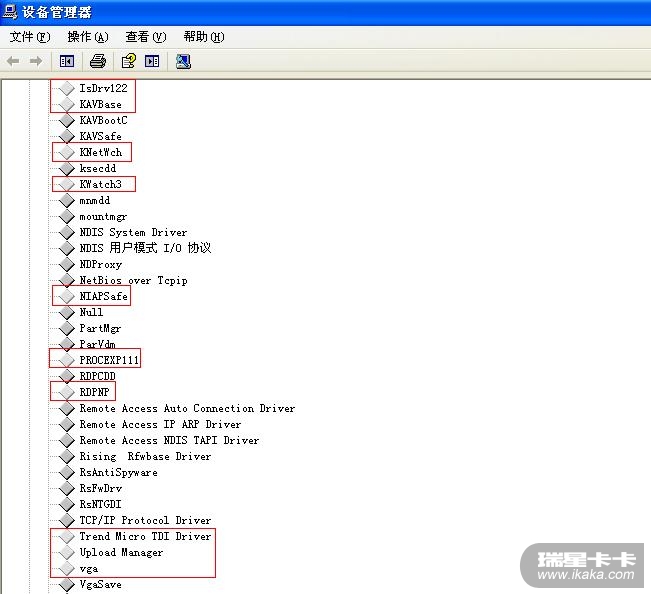Toggle the console tree pane icon
The height and width of the screenshot is (594, 651).
point(67,61)
